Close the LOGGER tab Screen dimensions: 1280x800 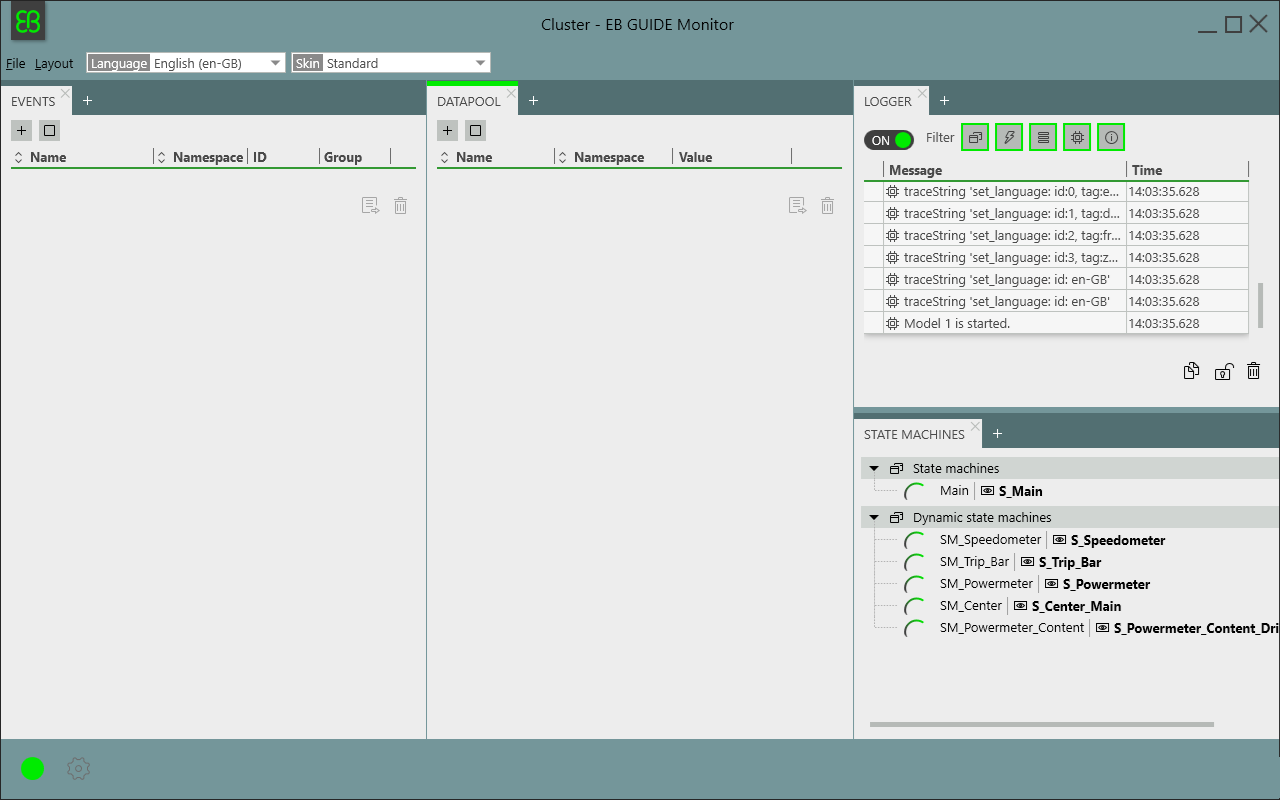922,94
